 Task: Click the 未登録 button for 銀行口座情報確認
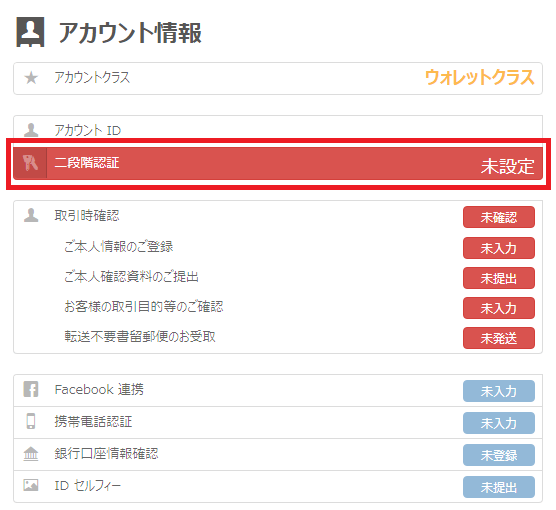click(499, 455)
